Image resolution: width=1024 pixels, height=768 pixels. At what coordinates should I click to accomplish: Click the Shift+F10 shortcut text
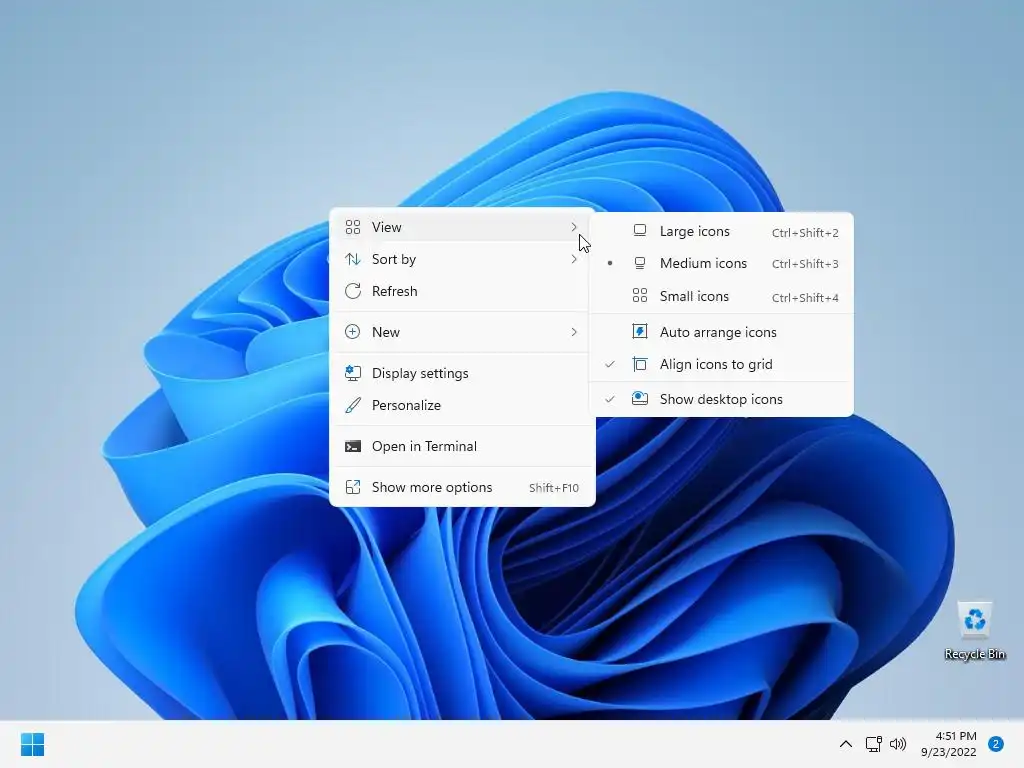554,488
